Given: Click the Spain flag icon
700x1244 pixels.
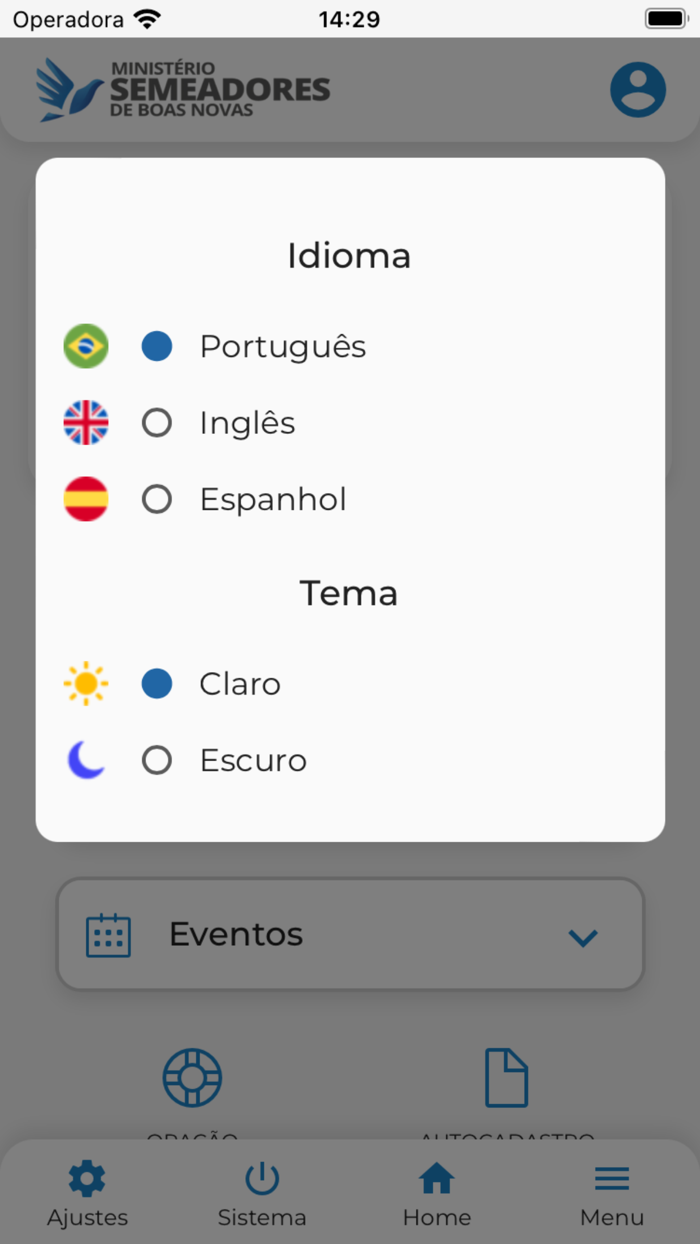Looking at the screenshot, I should 85,499.
